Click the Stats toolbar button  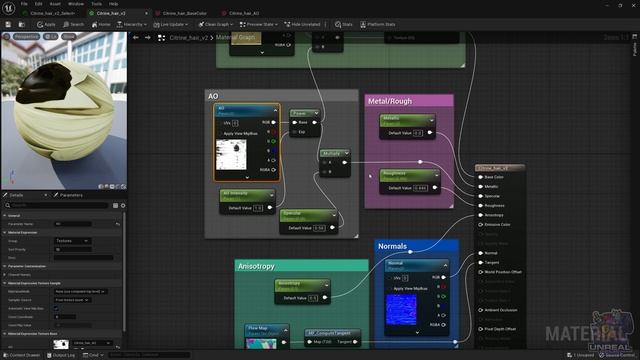344,24
